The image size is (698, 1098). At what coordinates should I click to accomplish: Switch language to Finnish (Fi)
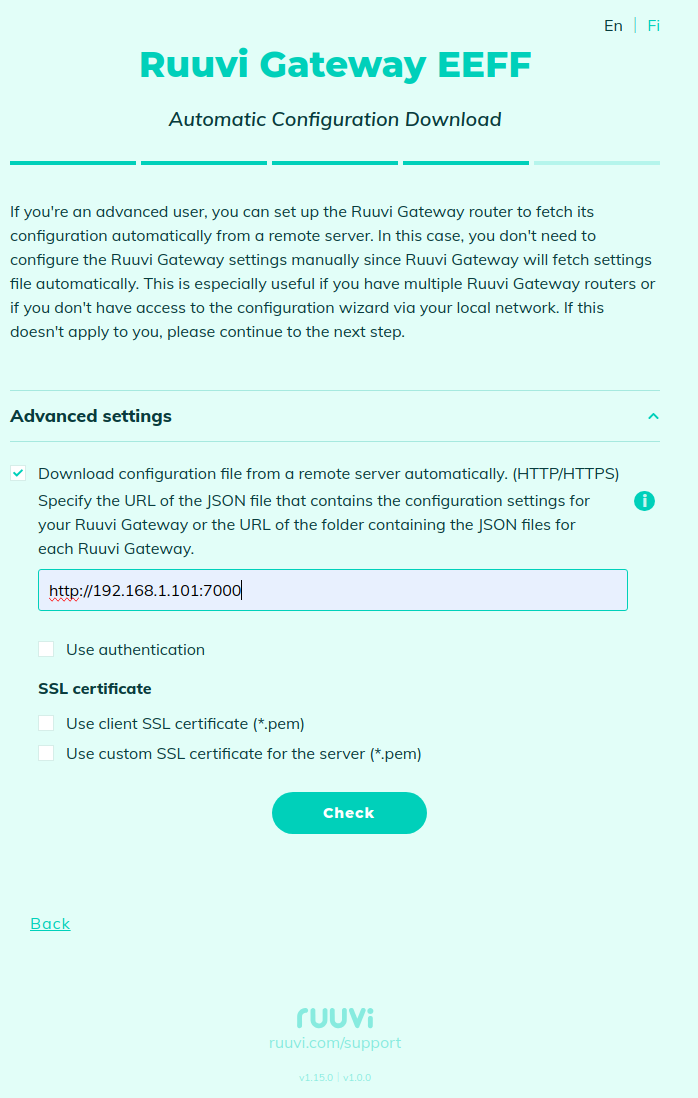(653, 26)
